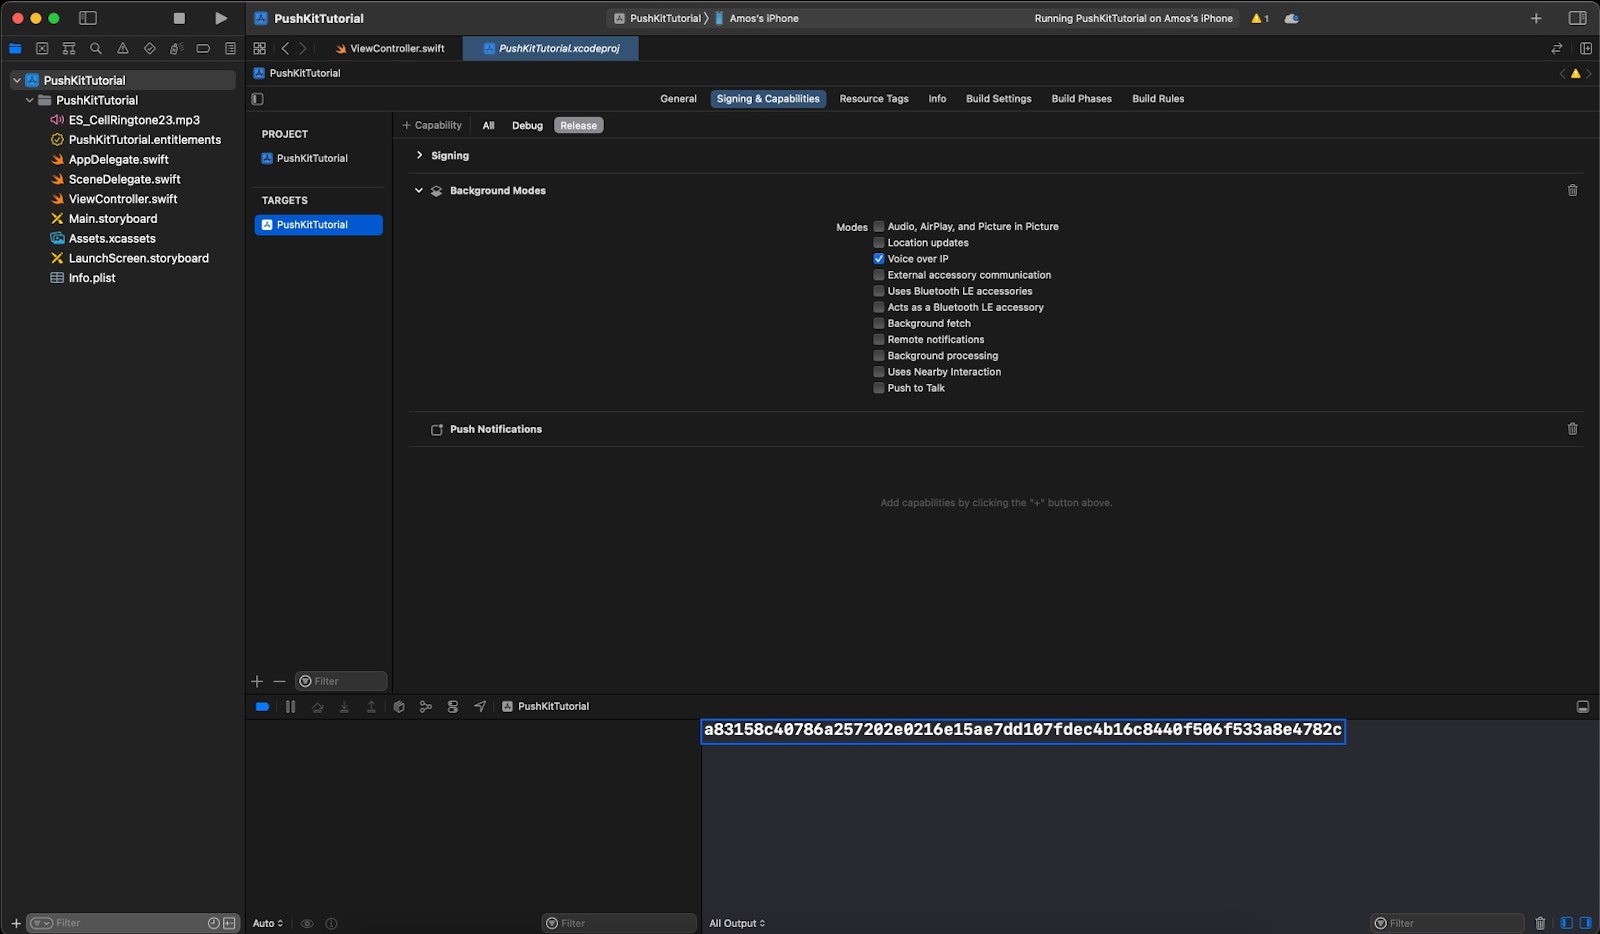Open the Debug Memory Graph button
Image resolution: width=1600 pixels, height=934 pixels.
[x=426, y=707]
